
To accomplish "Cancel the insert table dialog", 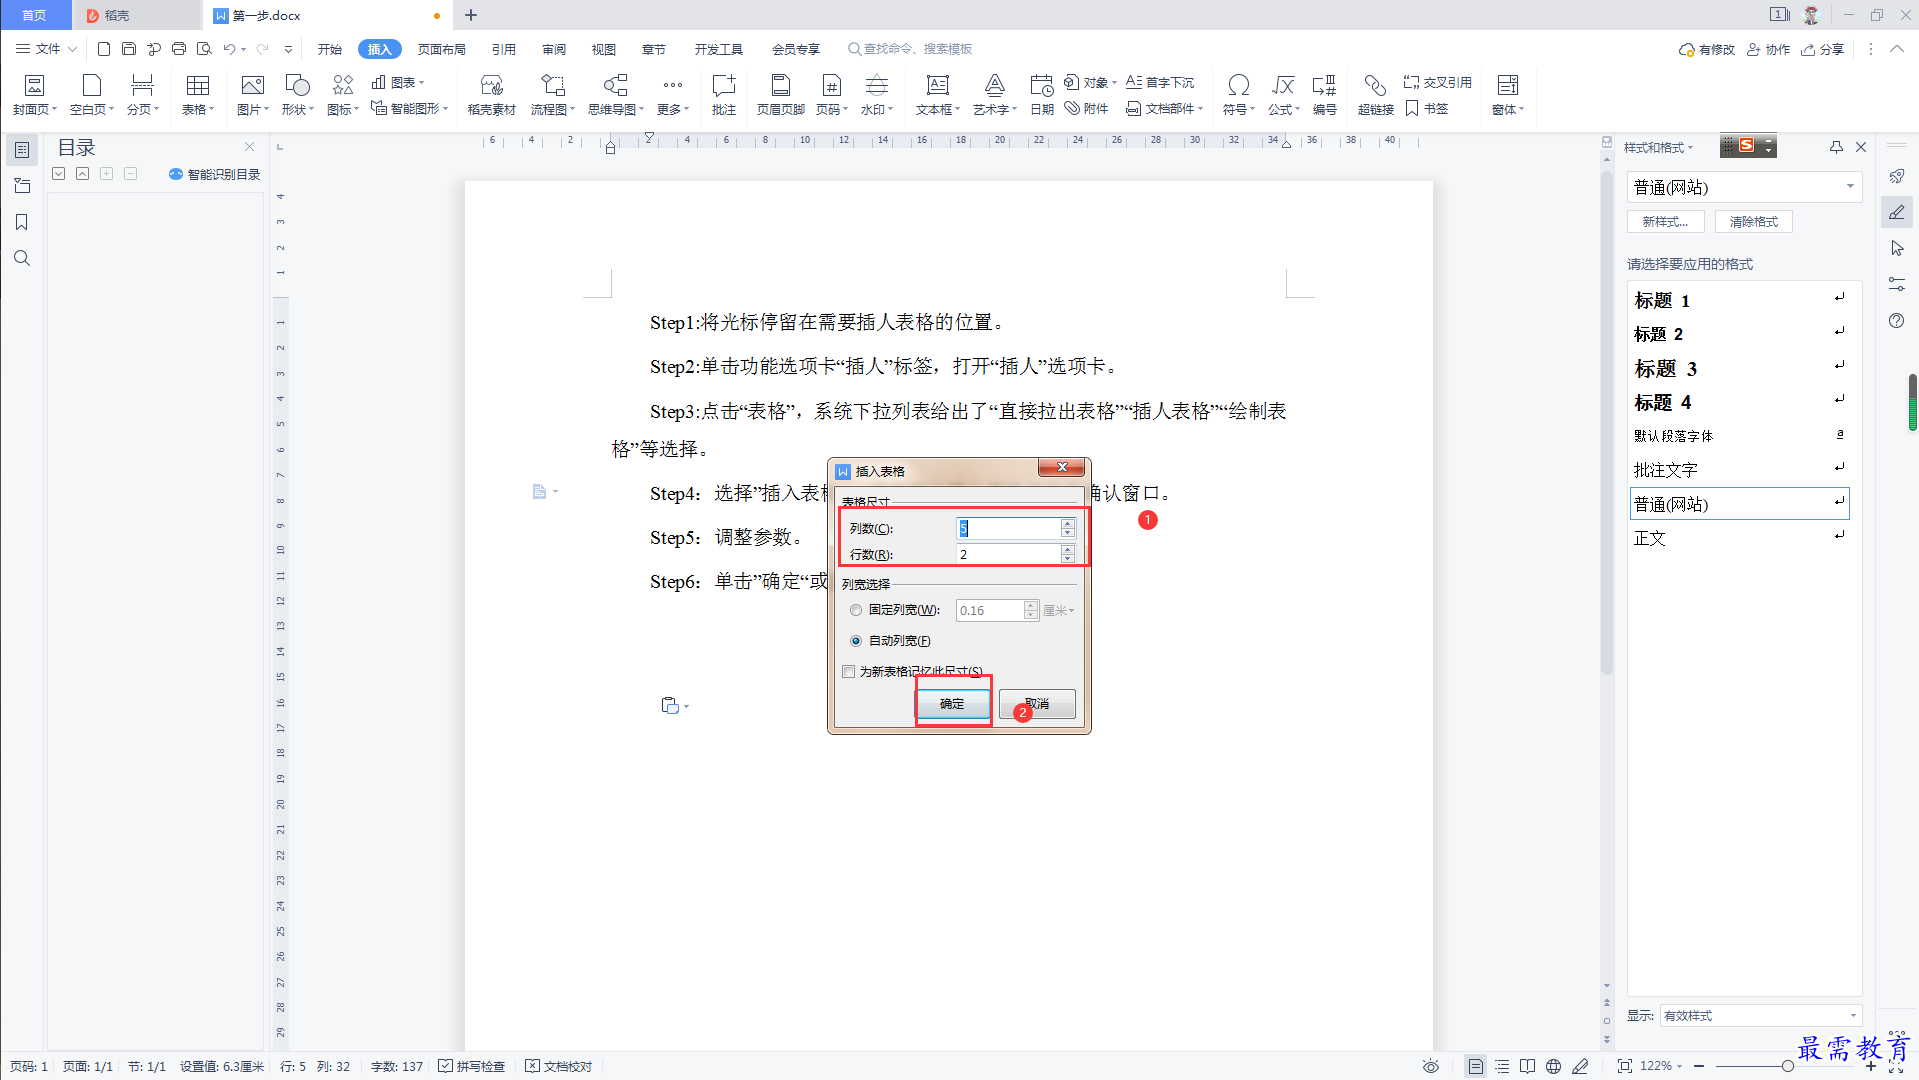I will (1037, 704).
